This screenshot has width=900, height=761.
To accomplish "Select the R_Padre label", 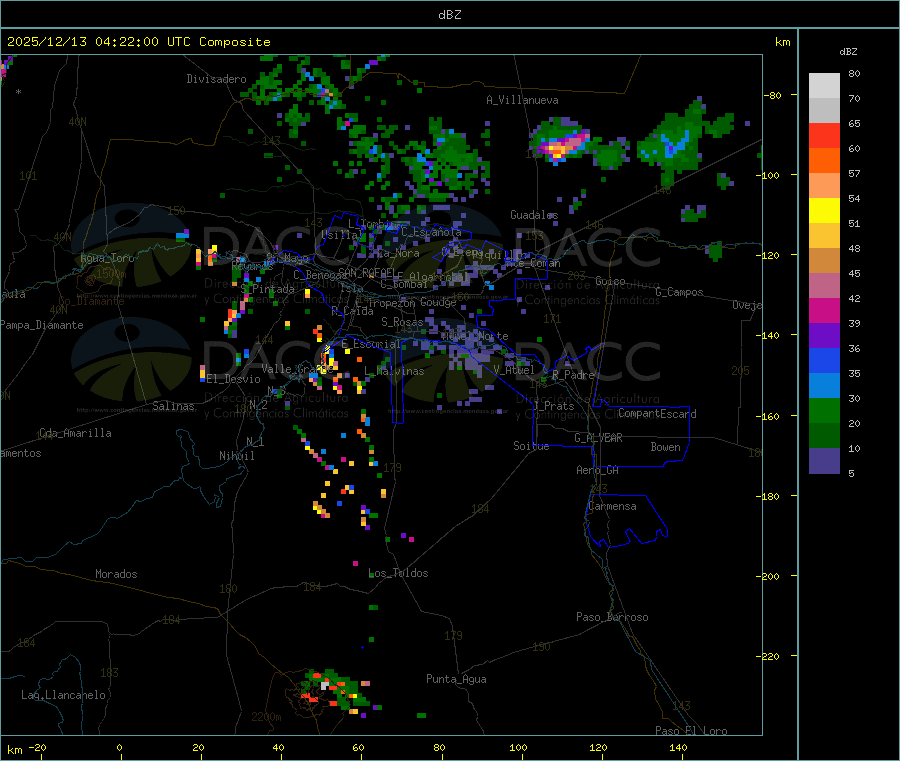I will (x=573, y=375).
